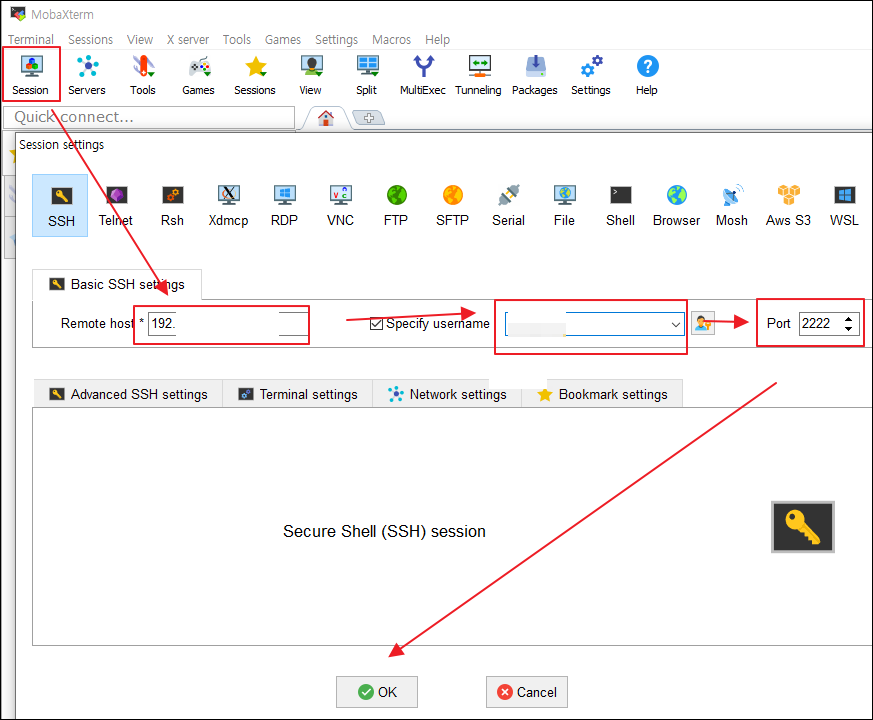Go to the home tab icon
873x720 pixels.
coord(326,118)
